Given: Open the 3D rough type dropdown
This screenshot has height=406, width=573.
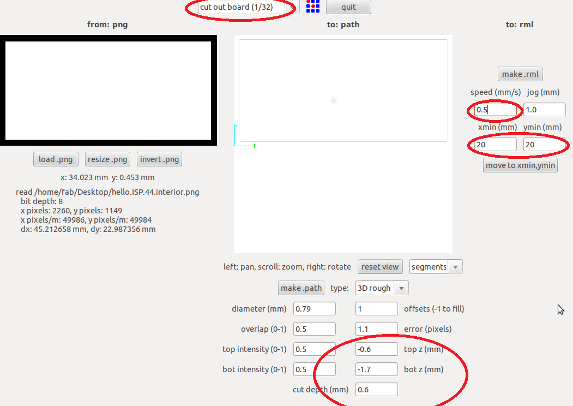Looking at the screenshot, I should (382, 288).
